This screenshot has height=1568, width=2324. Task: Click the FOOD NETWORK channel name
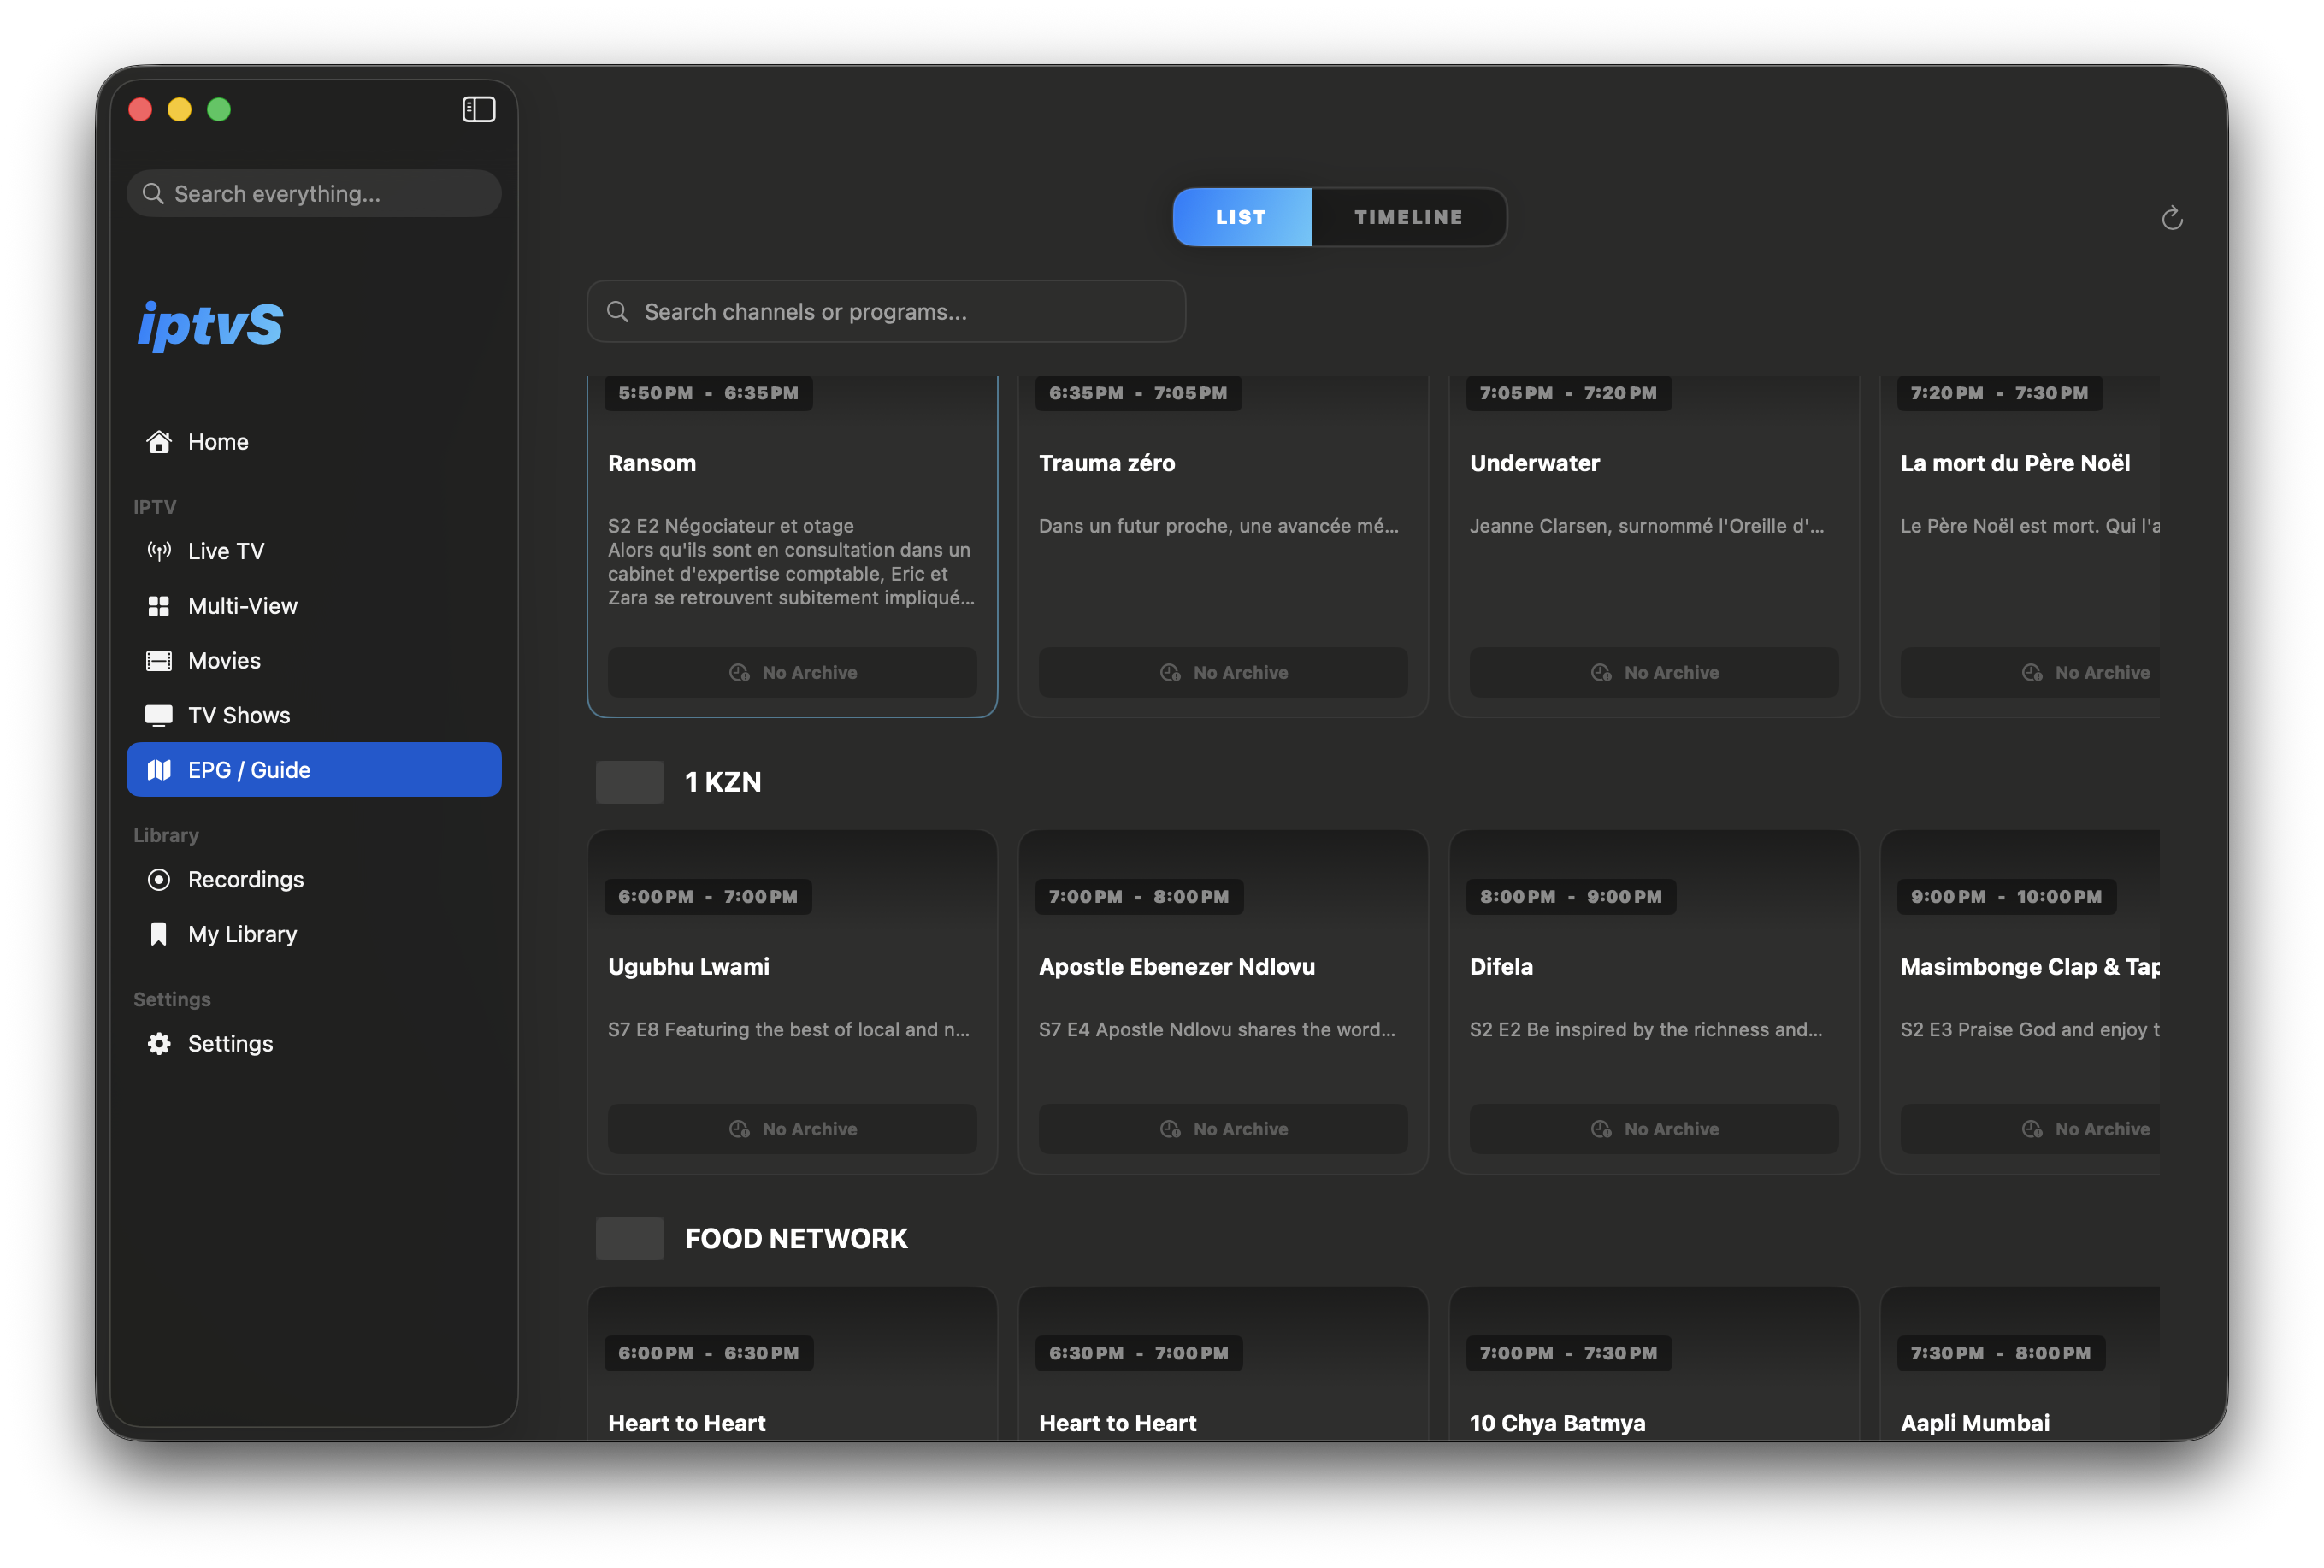[796, 1238]
